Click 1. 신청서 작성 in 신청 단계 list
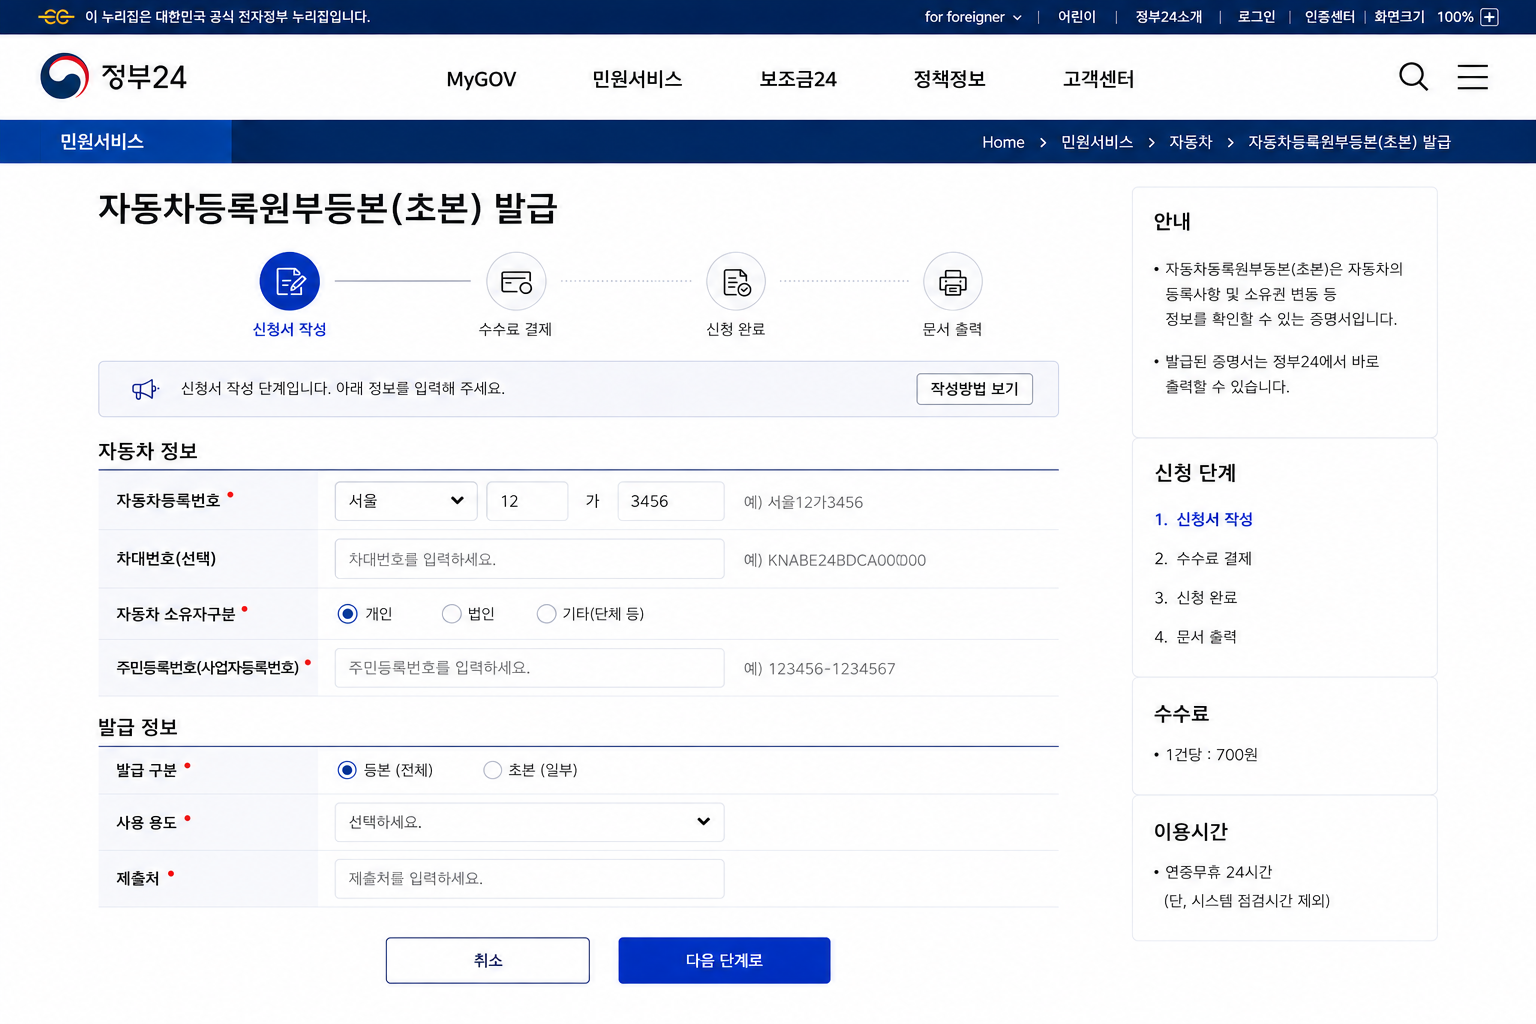The image size is (1536, 1024). (1203, 519)
